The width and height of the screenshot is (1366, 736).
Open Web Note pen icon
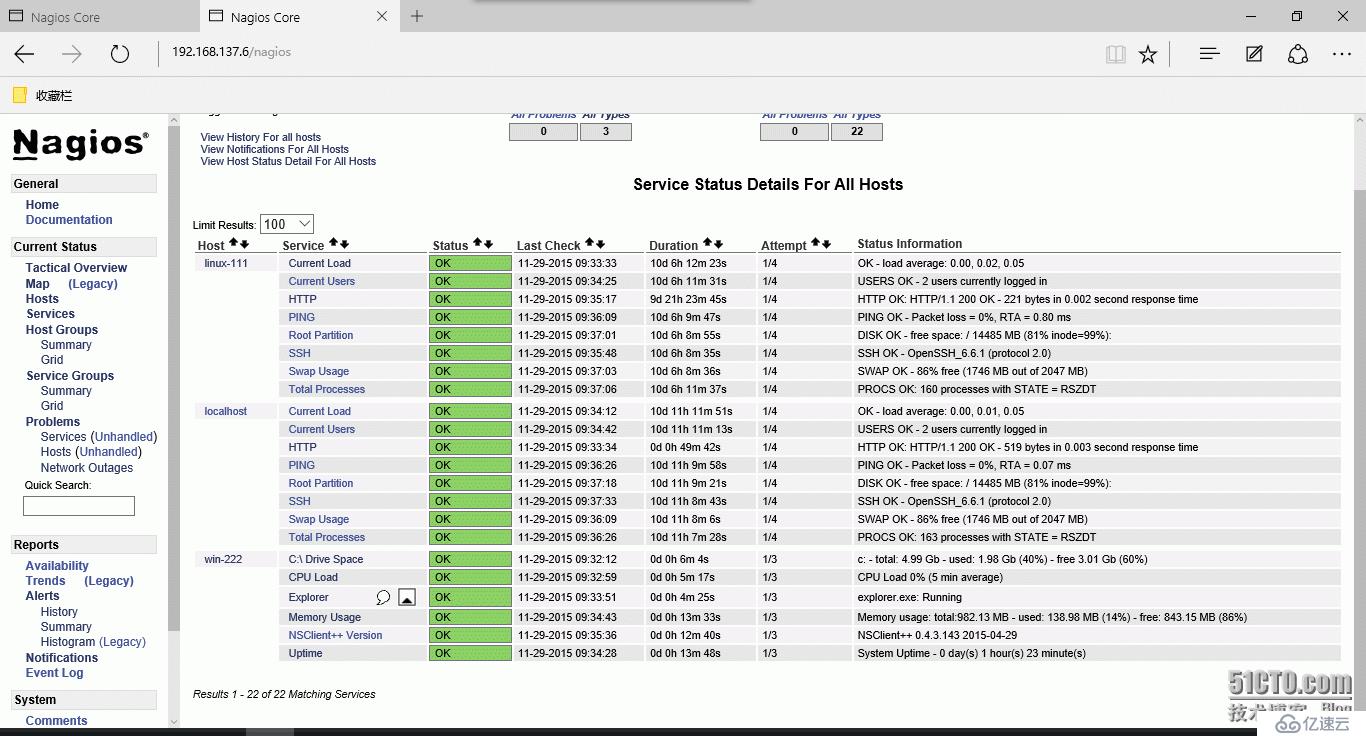[x=1254, y=54]
